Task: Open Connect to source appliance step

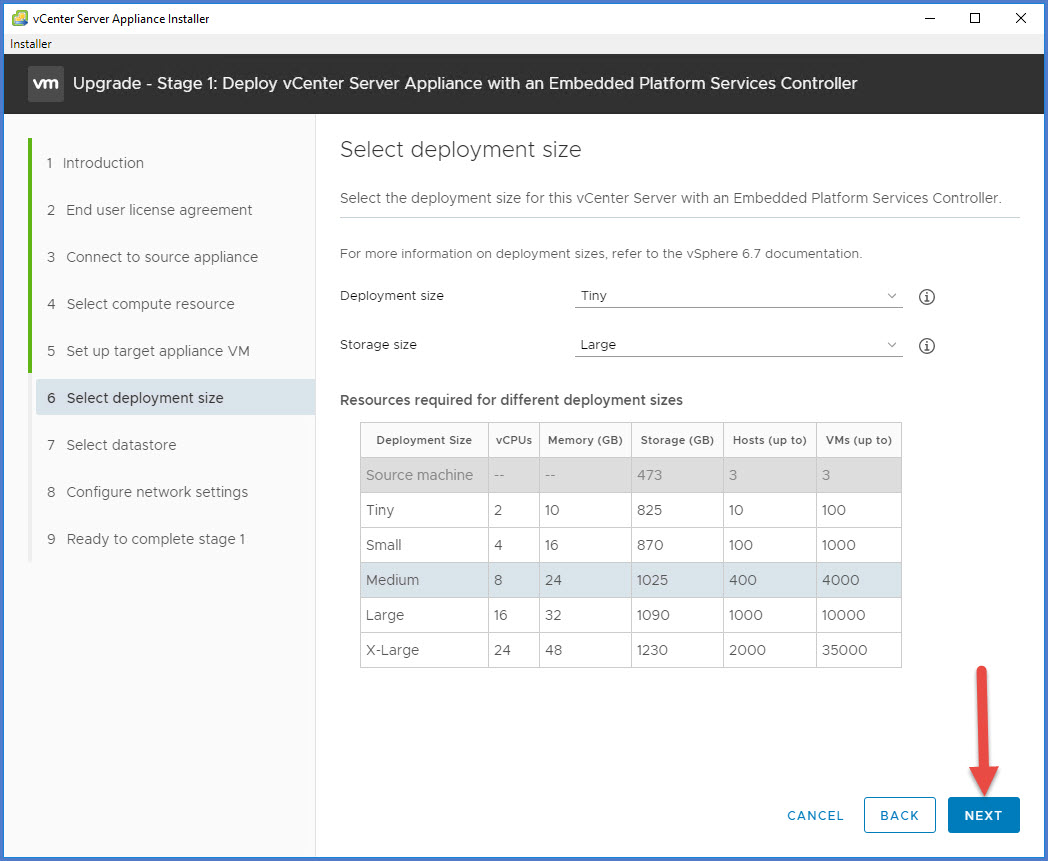Action: point(162,257)
